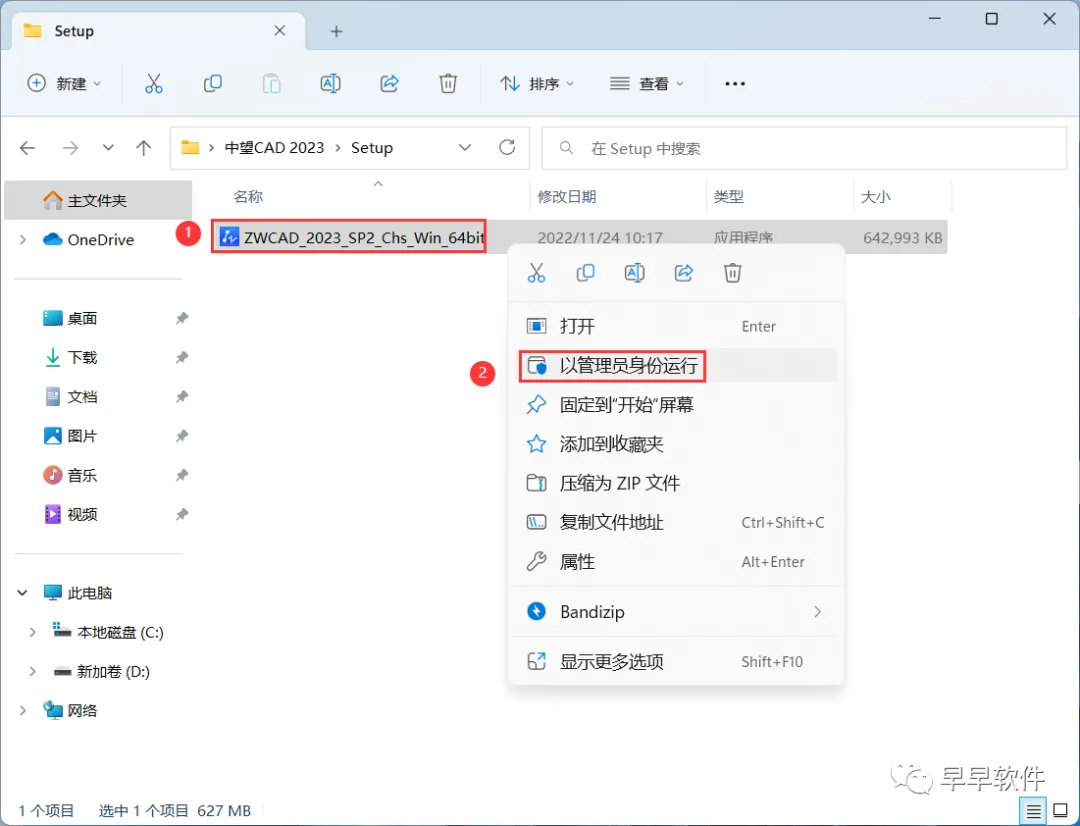Open a new tab with plus button
Image resolution: width=1080 pixels, height=826 pixels.
pyautogui.click(x=336, y=31)
